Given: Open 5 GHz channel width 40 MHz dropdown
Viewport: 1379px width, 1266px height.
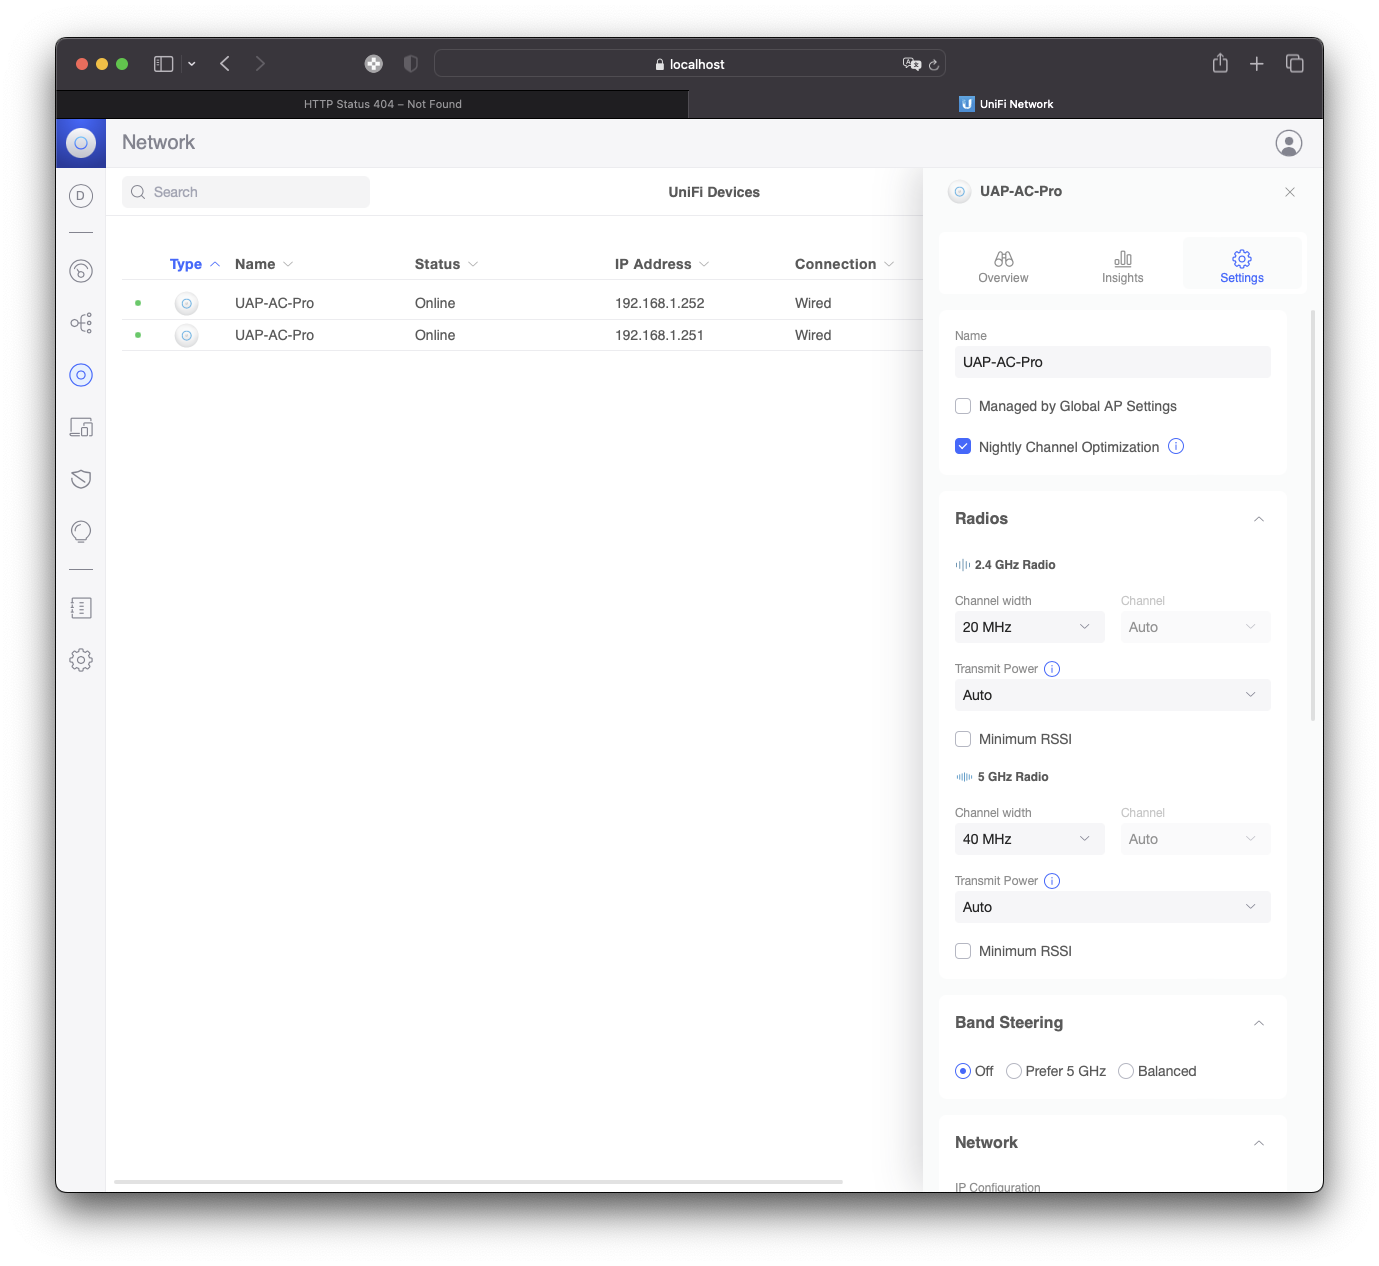Looking at the screenshot, I should (1029, 839).
